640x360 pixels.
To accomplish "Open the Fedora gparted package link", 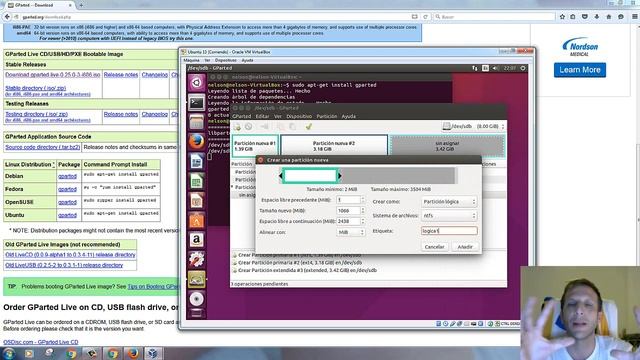I will point(67,189).
